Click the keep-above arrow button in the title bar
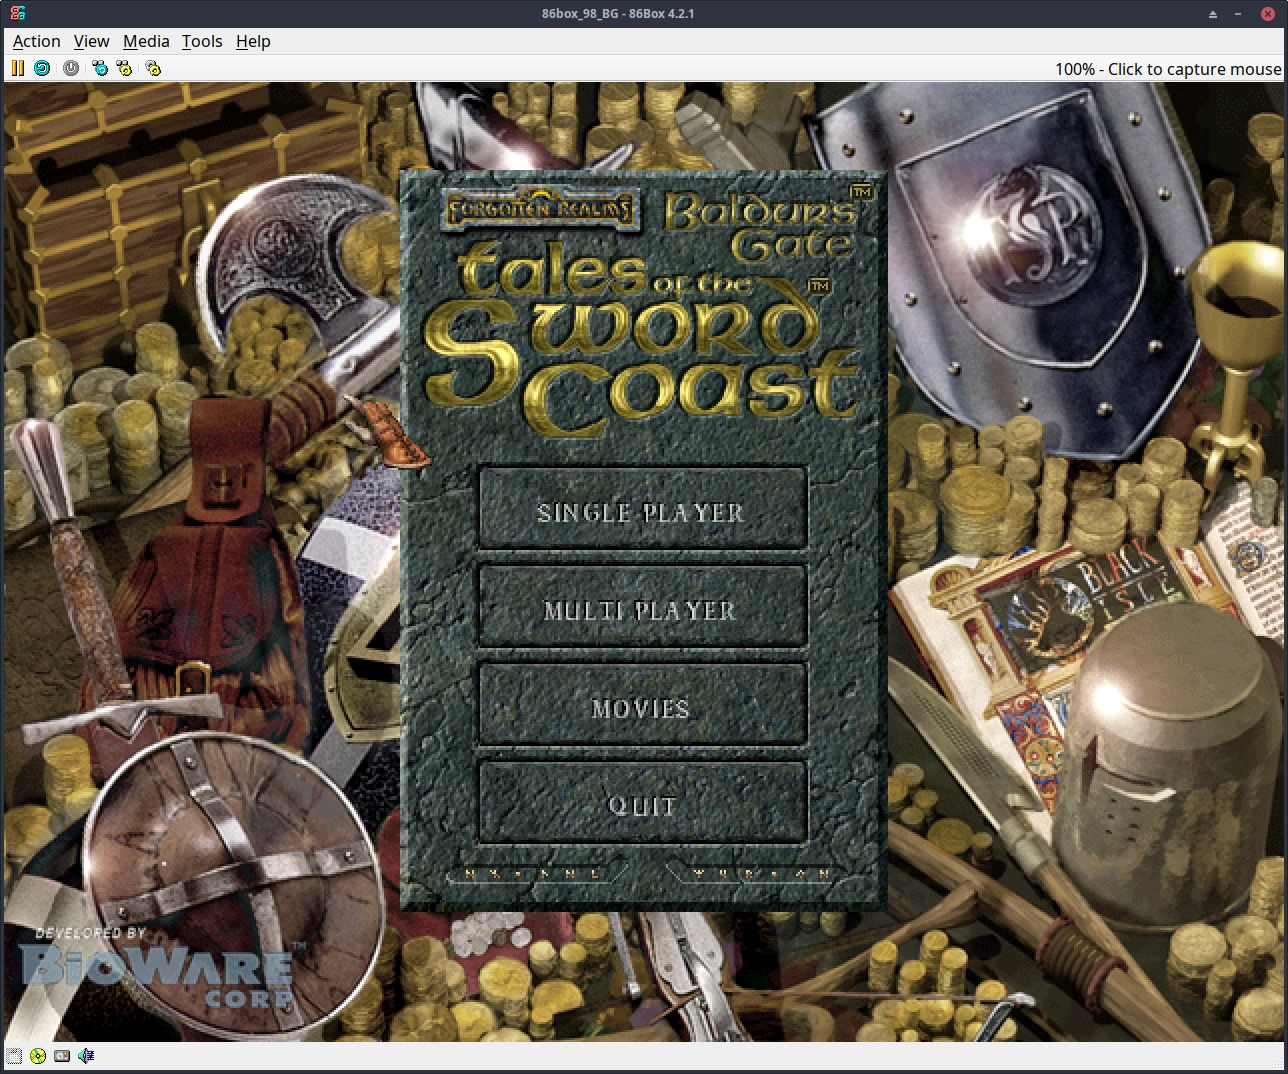Image resolution: width=1288 pixels, height=1074 pixels. click(1213, 13)
